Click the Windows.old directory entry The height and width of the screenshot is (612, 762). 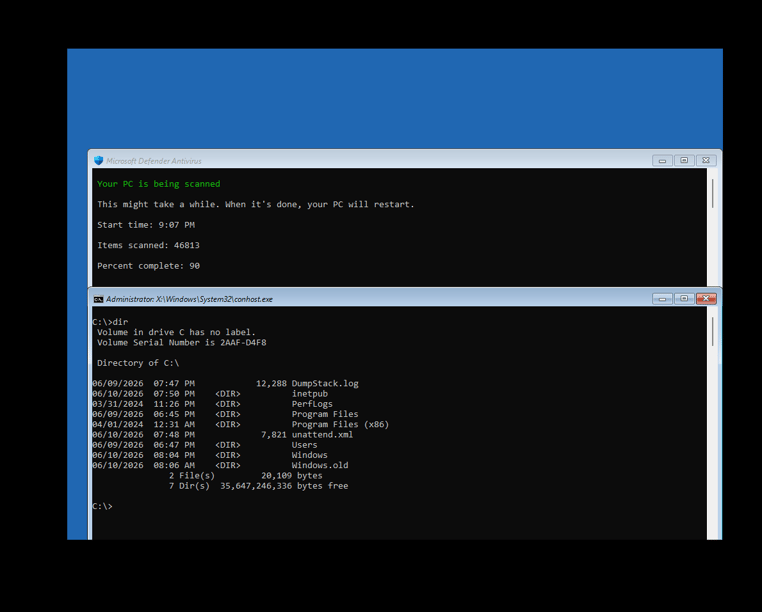coord(220,465)
